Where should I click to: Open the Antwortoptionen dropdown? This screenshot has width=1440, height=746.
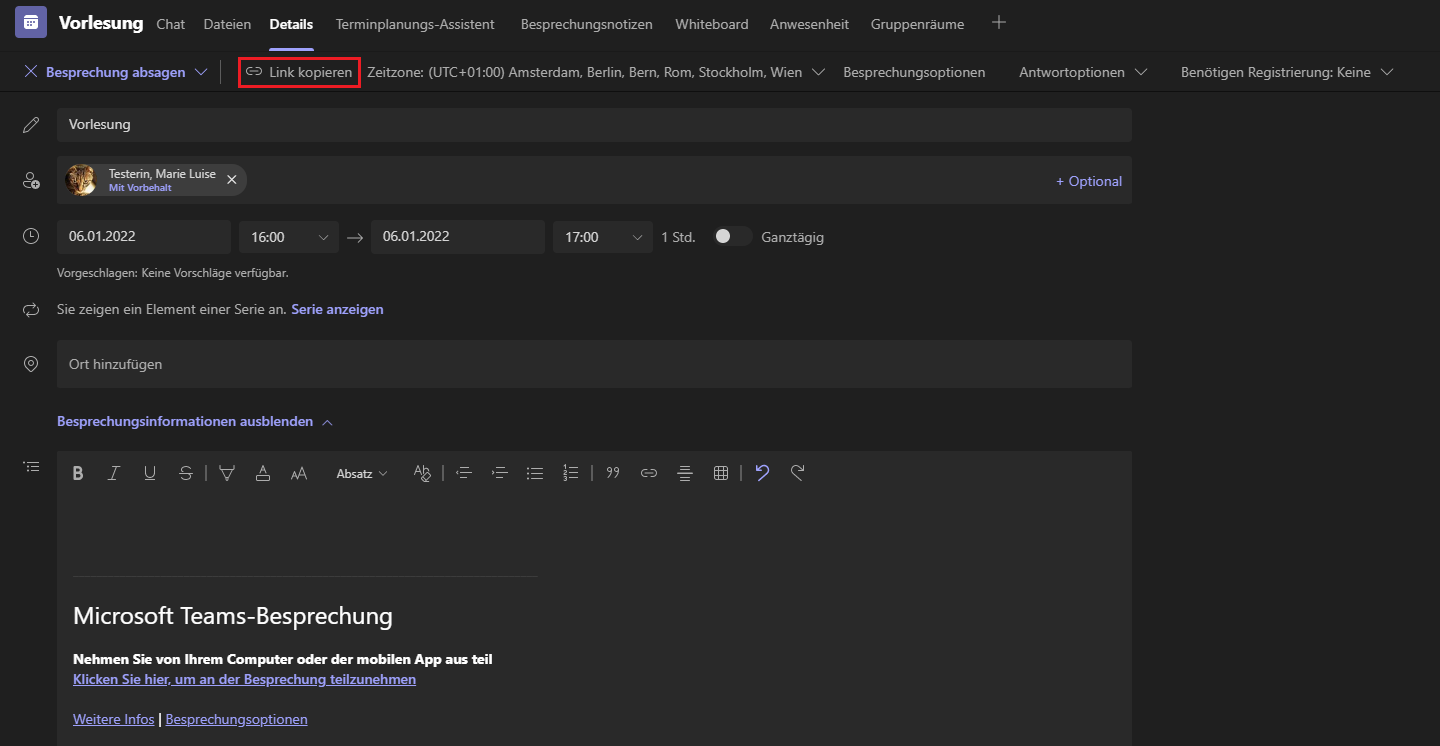(x=1083, y=72)
